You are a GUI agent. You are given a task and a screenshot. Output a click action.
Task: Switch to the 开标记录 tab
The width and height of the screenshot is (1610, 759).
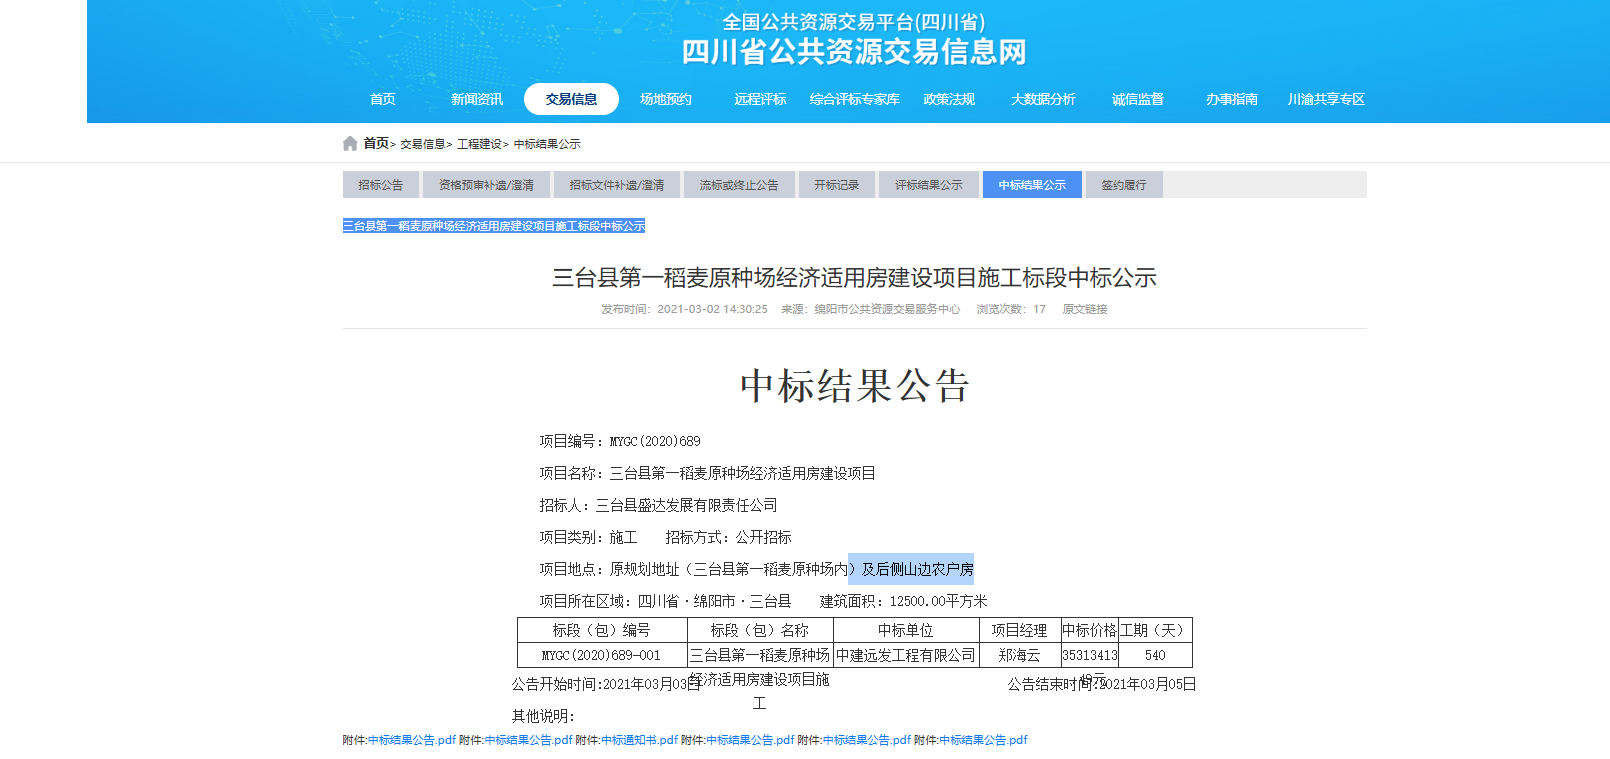tap(837, 185)
